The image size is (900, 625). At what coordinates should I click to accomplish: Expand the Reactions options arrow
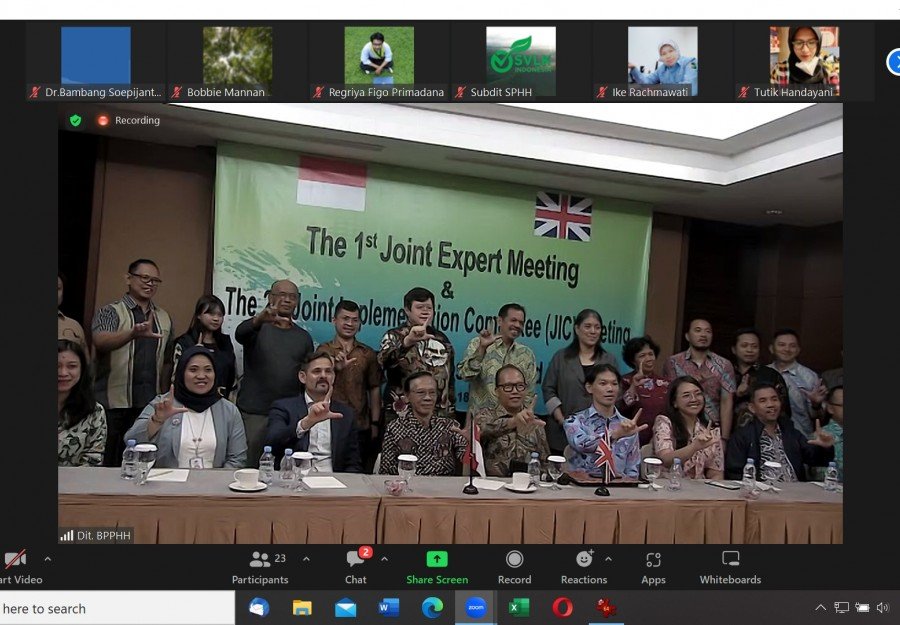pyautogui.click(x=608, y=559)
